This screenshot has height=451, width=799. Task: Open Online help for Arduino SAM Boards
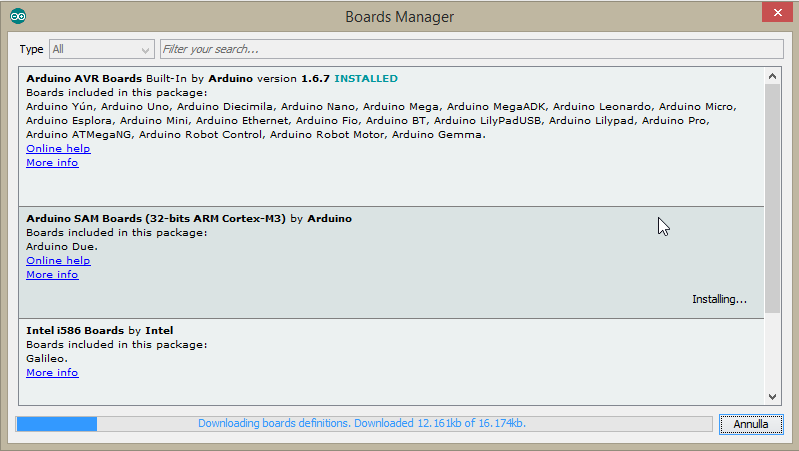[x=58, y=260]
